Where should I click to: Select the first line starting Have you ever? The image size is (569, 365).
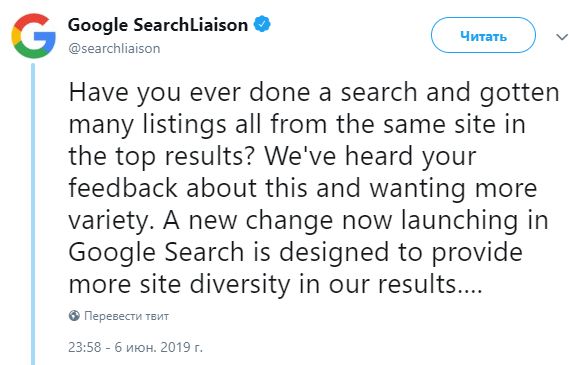pos(314,93)
